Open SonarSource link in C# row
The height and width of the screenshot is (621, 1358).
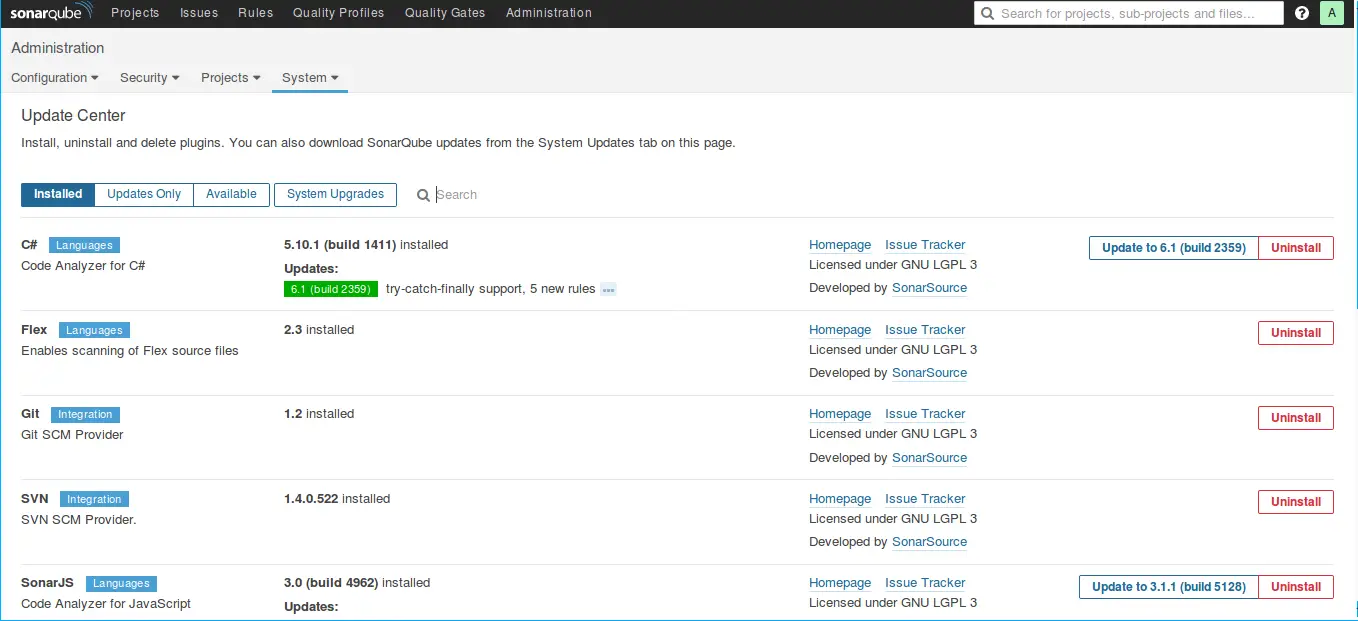(x=929, y=288)
